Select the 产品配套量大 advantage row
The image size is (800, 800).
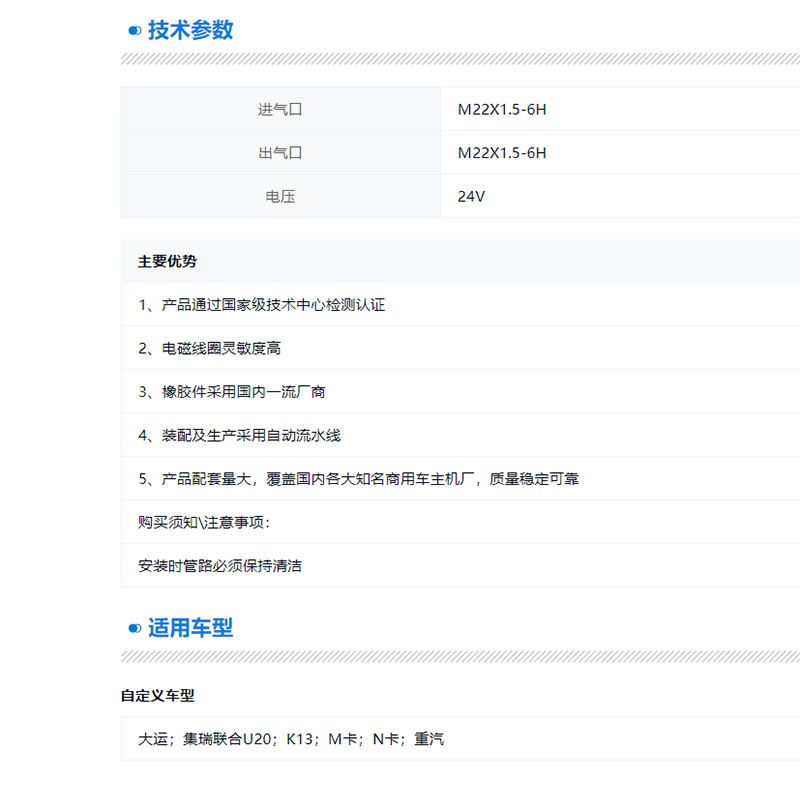pyautogui.click(x=358, y=479)
